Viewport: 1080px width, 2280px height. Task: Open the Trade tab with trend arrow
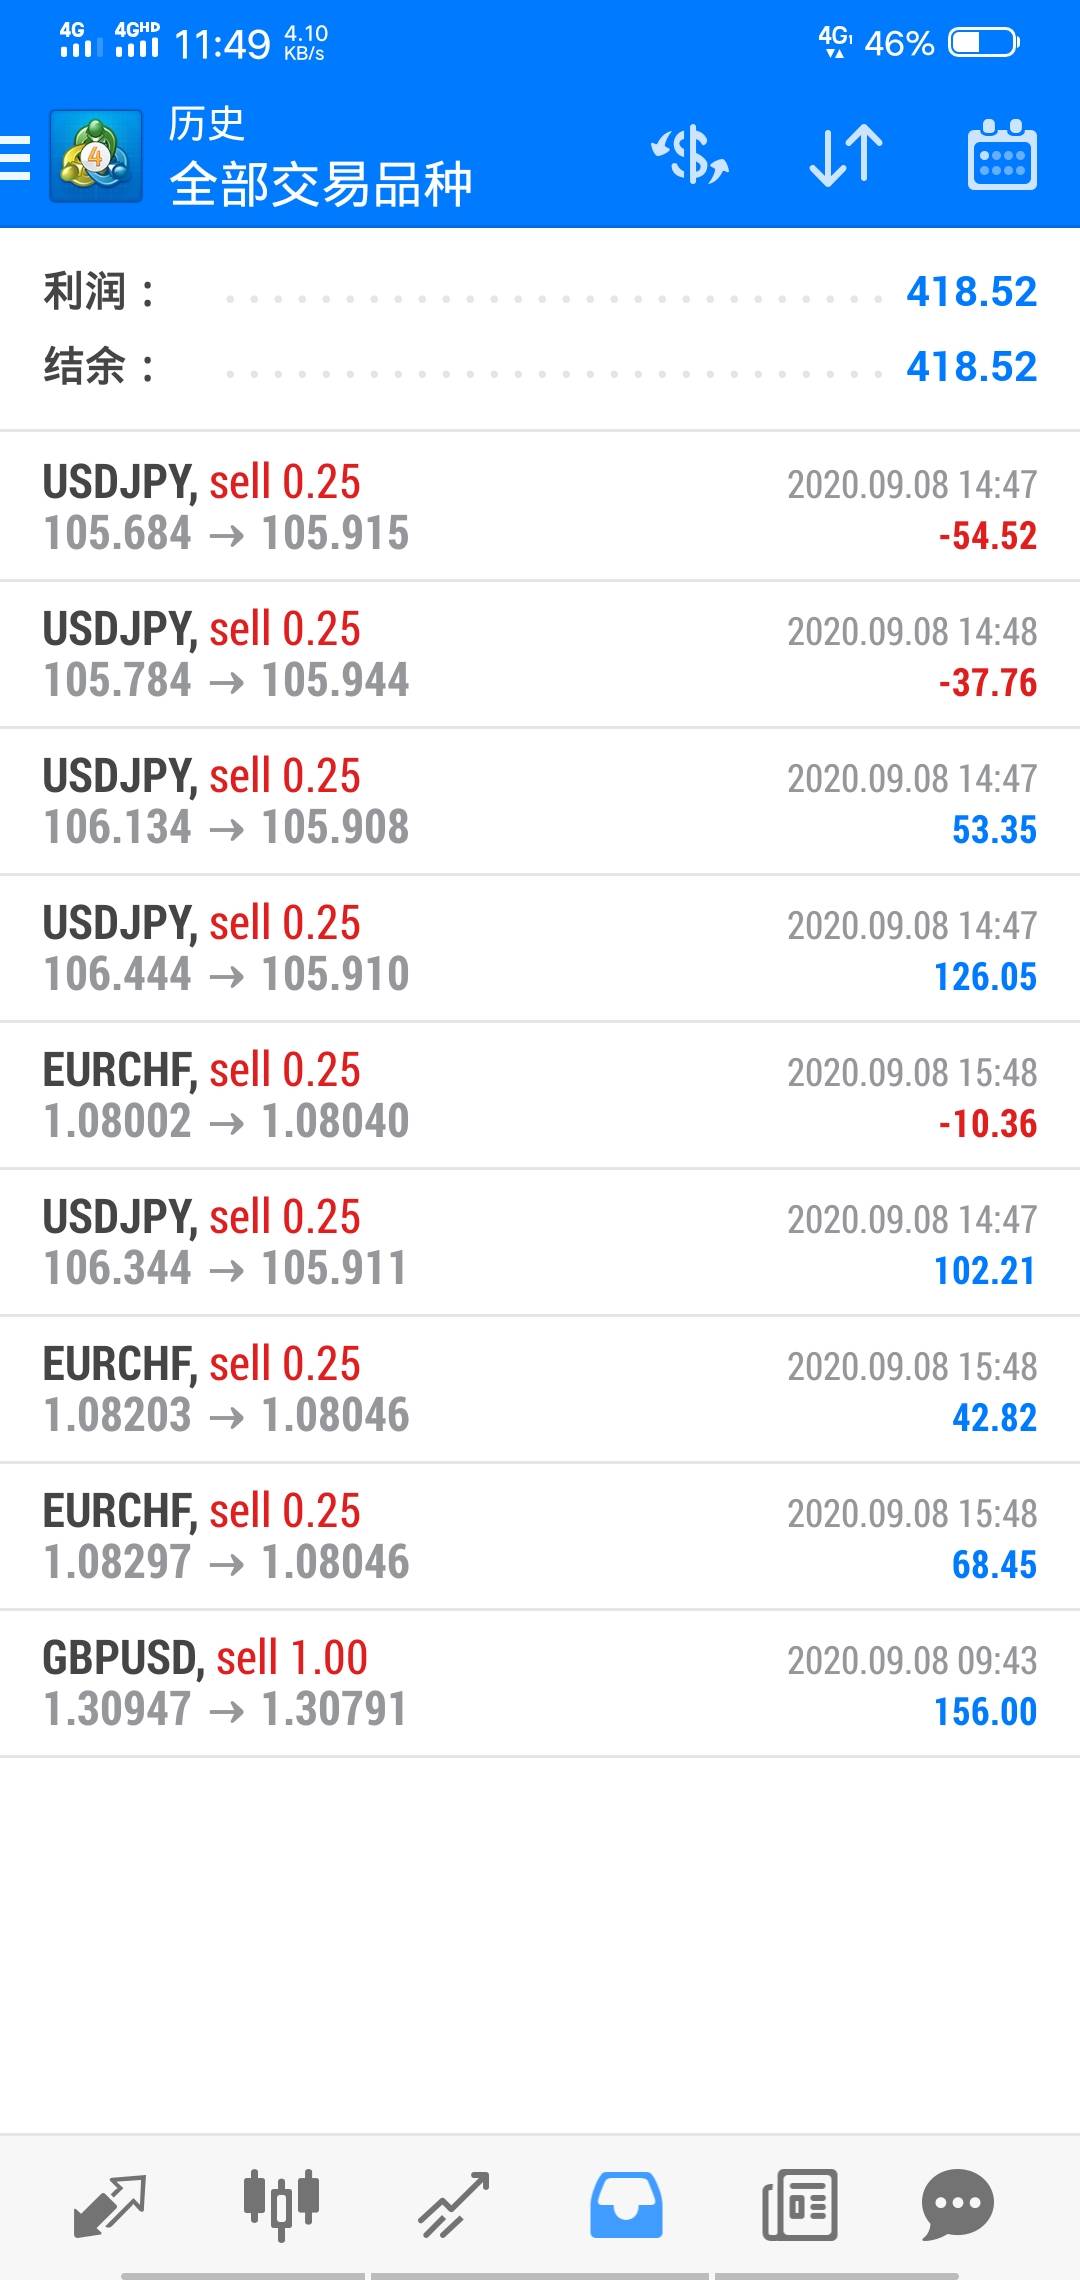[454, 2205]
